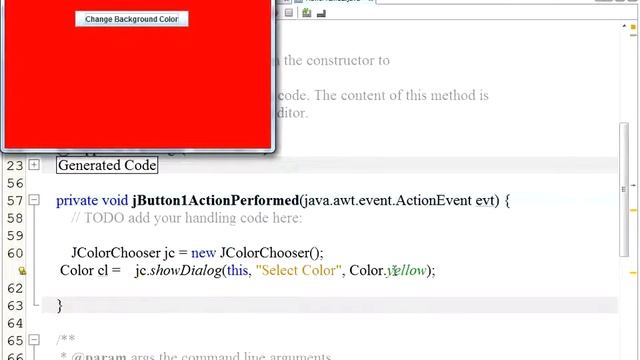
Task: Click the 'private void' keywords on line 57
Action: click(x=92, y=200)
